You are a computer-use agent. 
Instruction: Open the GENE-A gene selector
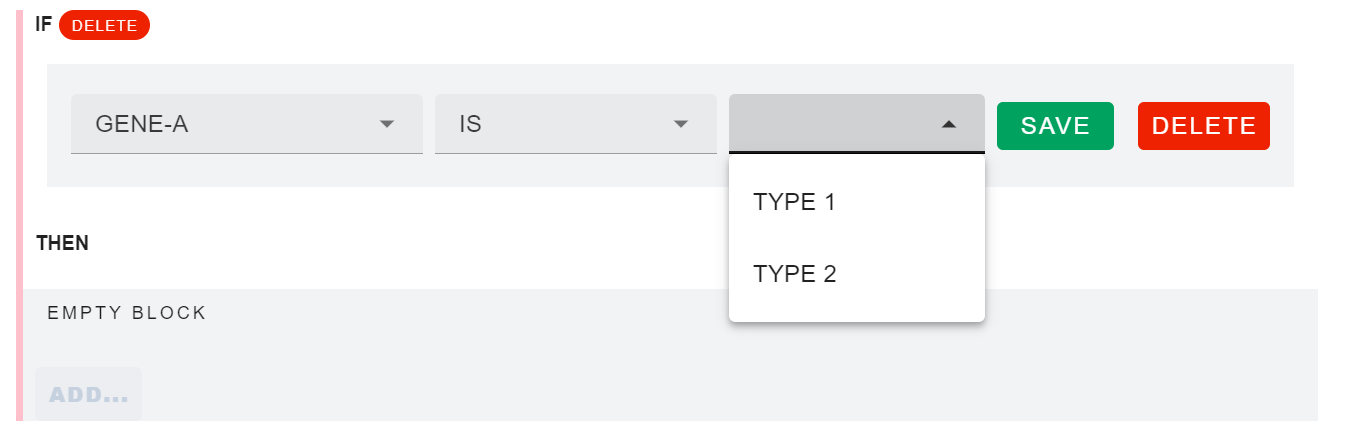tap(246, 125)
